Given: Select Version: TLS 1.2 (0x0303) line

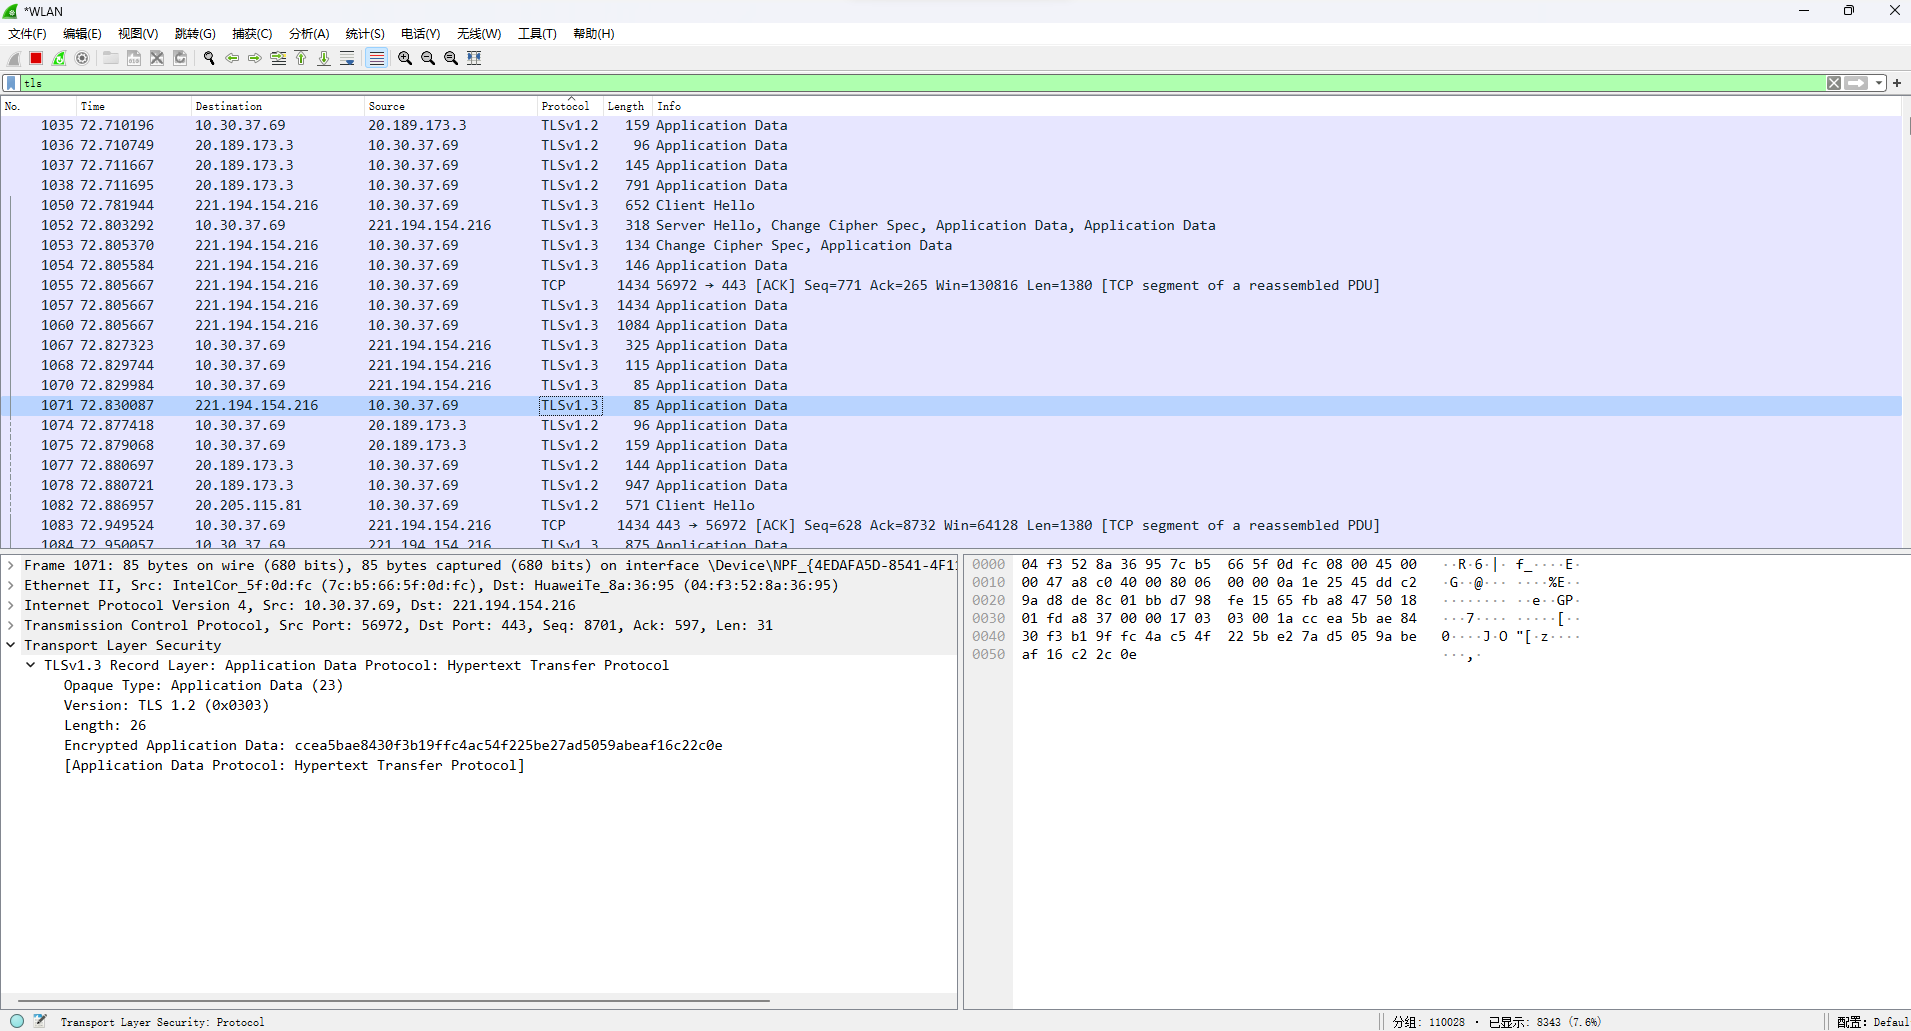Looking at the screenshot, I should (166, 705).
